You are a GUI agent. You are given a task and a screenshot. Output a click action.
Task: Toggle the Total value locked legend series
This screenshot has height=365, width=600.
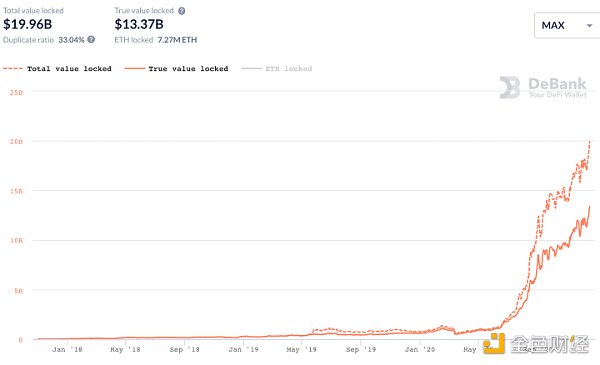(x=57, y=69)
